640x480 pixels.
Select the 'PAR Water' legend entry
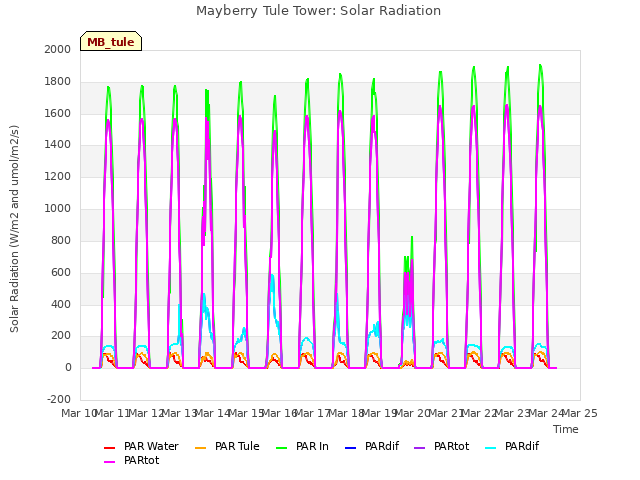141,446
